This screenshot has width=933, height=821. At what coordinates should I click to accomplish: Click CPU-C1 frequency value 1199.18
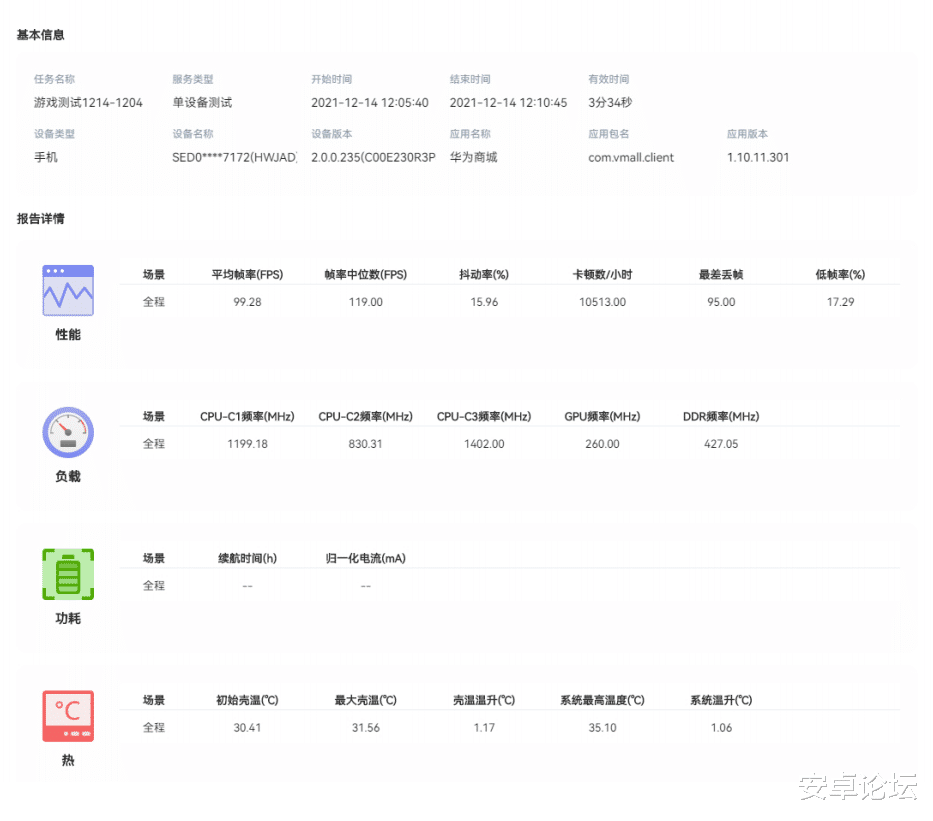(x=247, y=444)
